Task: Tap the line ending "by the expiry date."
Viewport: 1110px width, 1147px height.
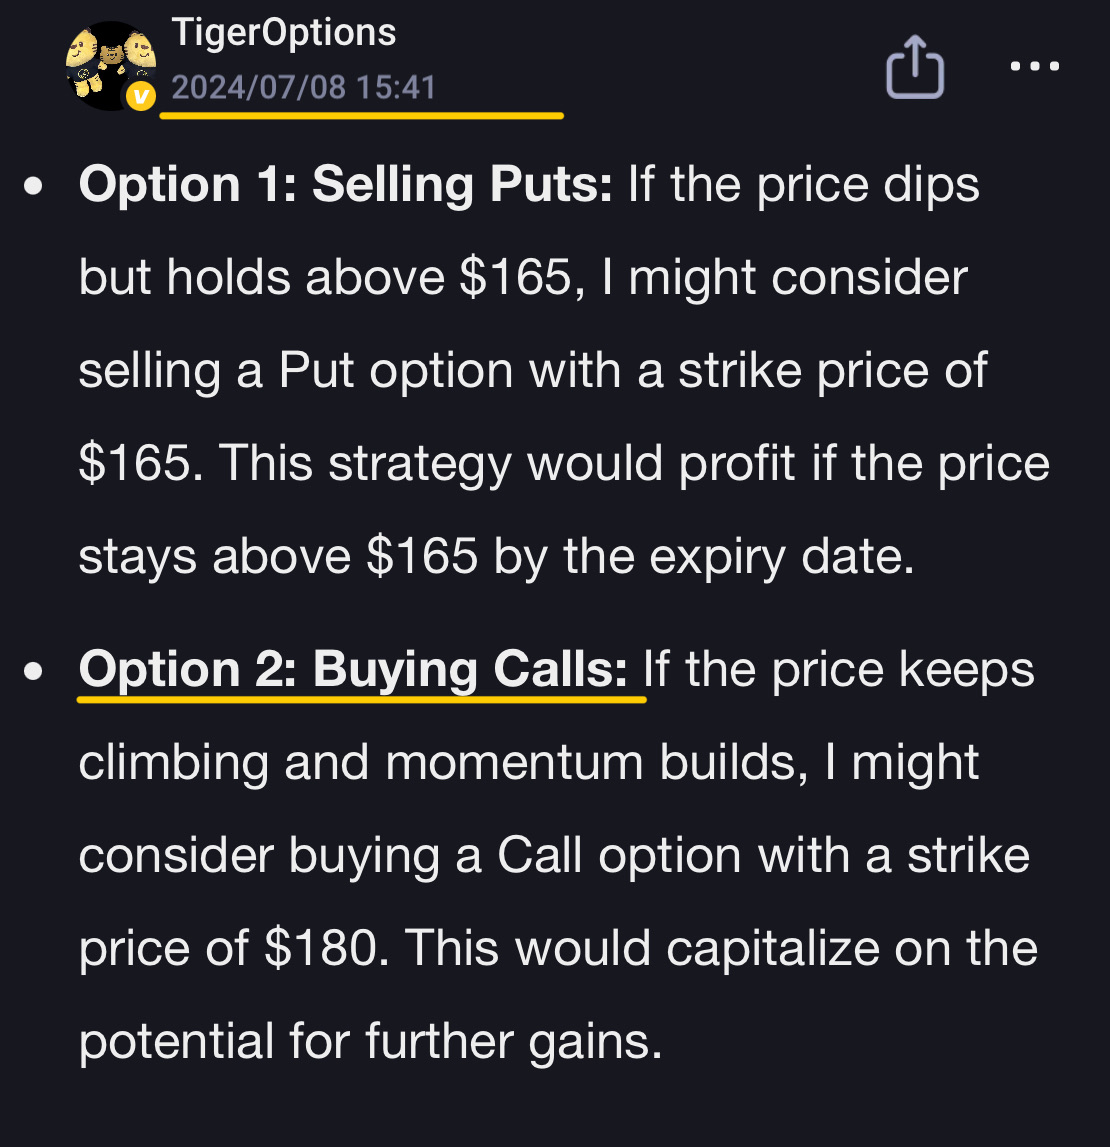Action: tap(496, 556)
